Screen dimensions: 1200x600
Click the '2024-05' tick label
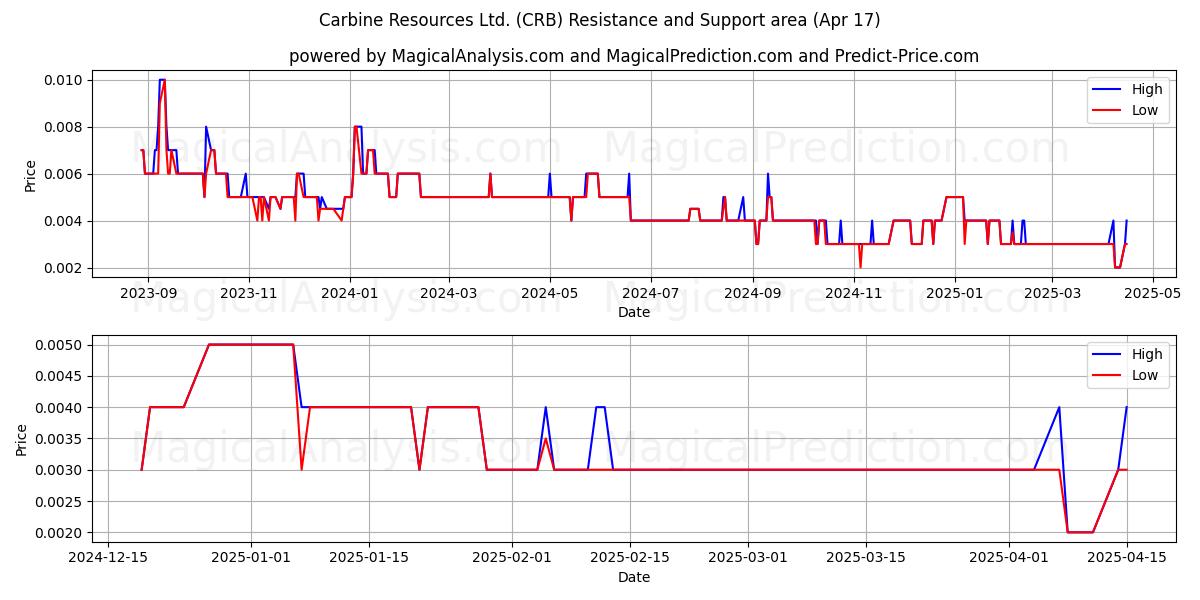549,293
